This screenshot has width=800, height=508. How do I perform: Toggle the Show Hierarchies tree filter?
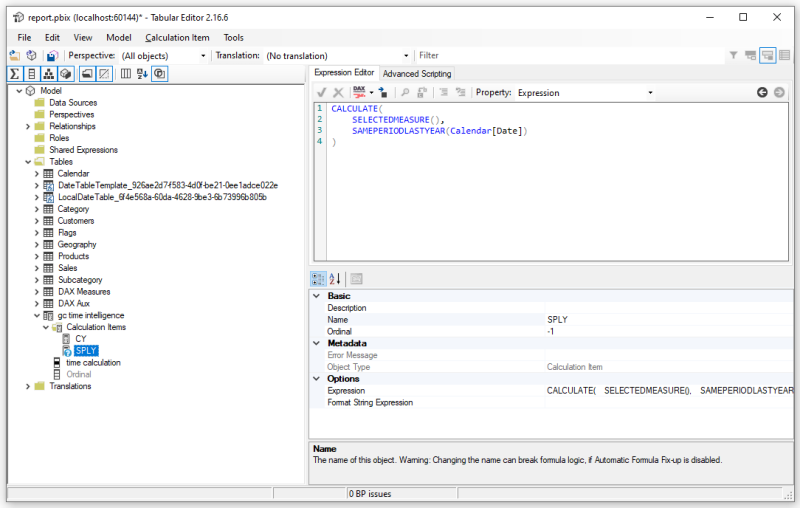pyautogui.click(x=49, y=74)
